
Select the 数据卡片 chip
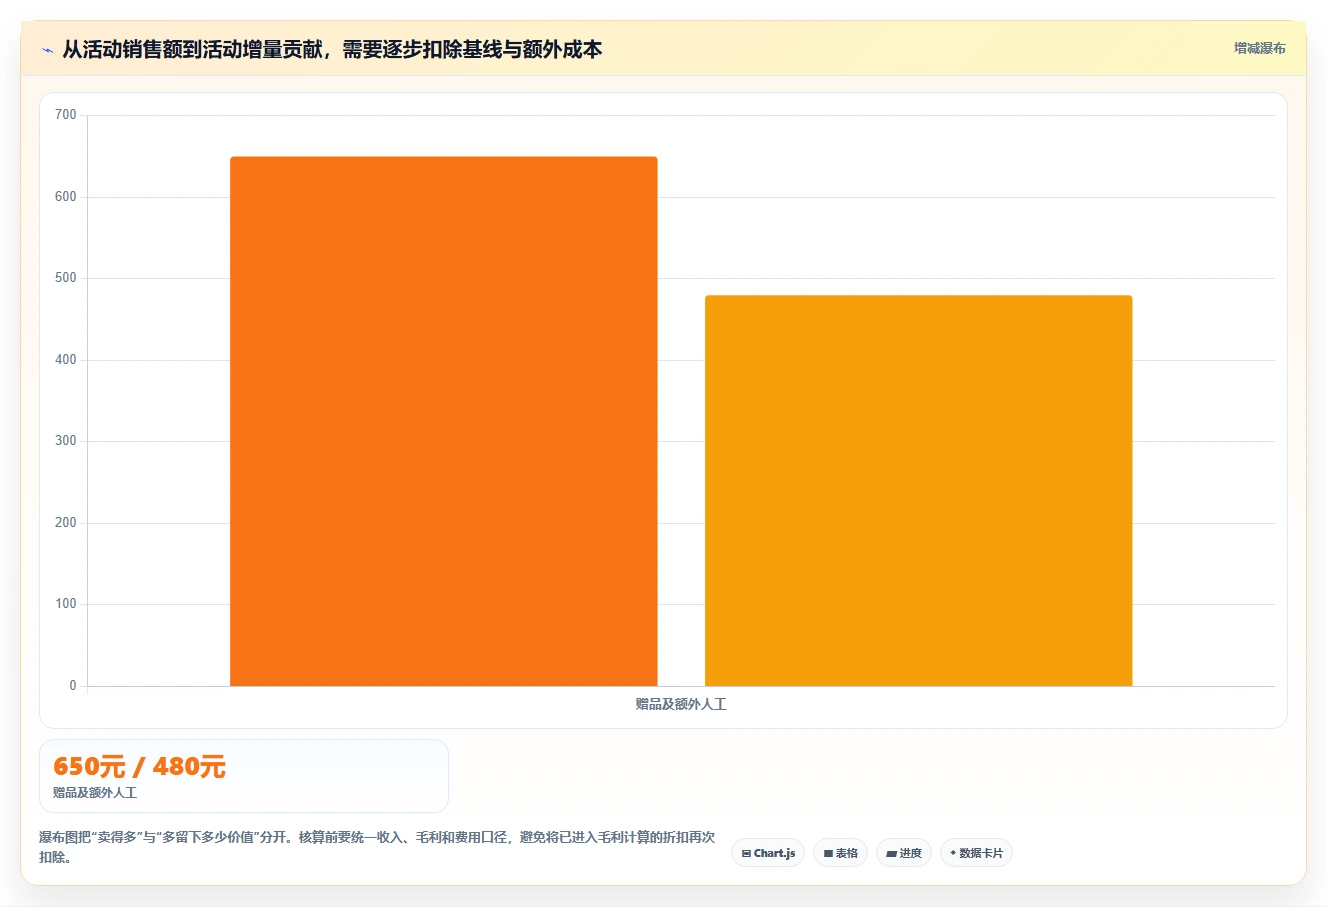point(976,853)
